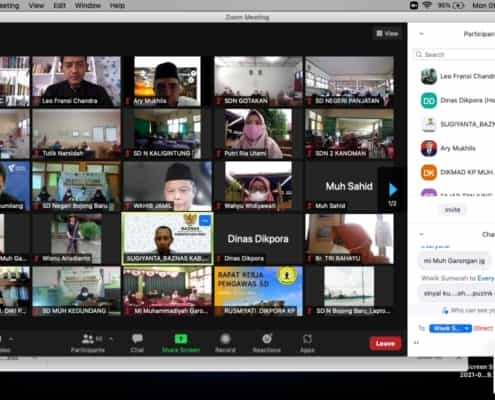The image size is (495, 400).
Task: Collapse the Participants panel with its chevron
Action: [x=421, y=34]
